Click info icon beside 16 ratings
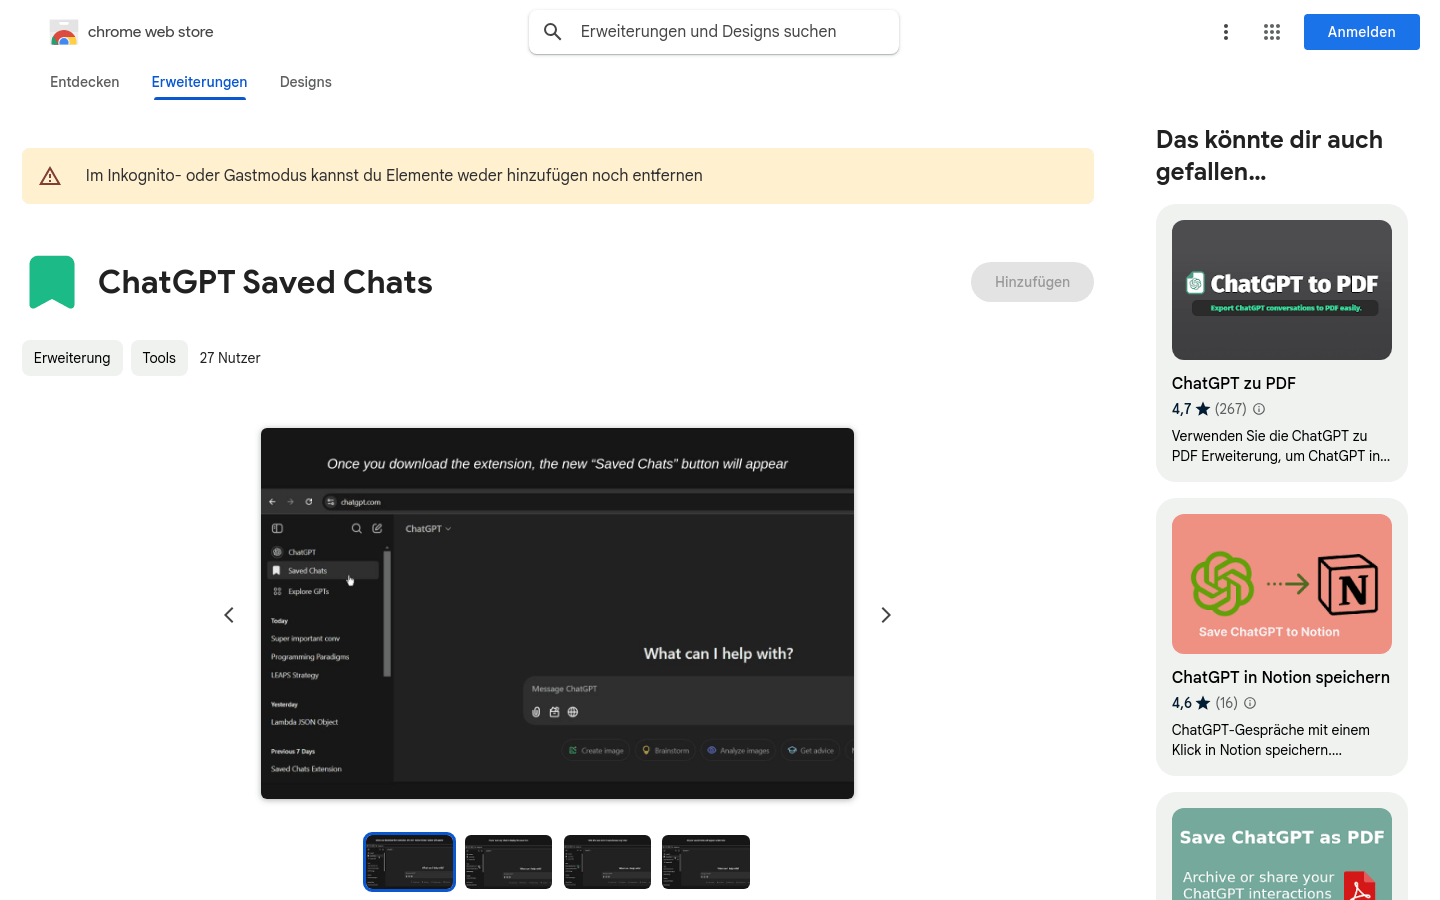 tap(1250, 703)
